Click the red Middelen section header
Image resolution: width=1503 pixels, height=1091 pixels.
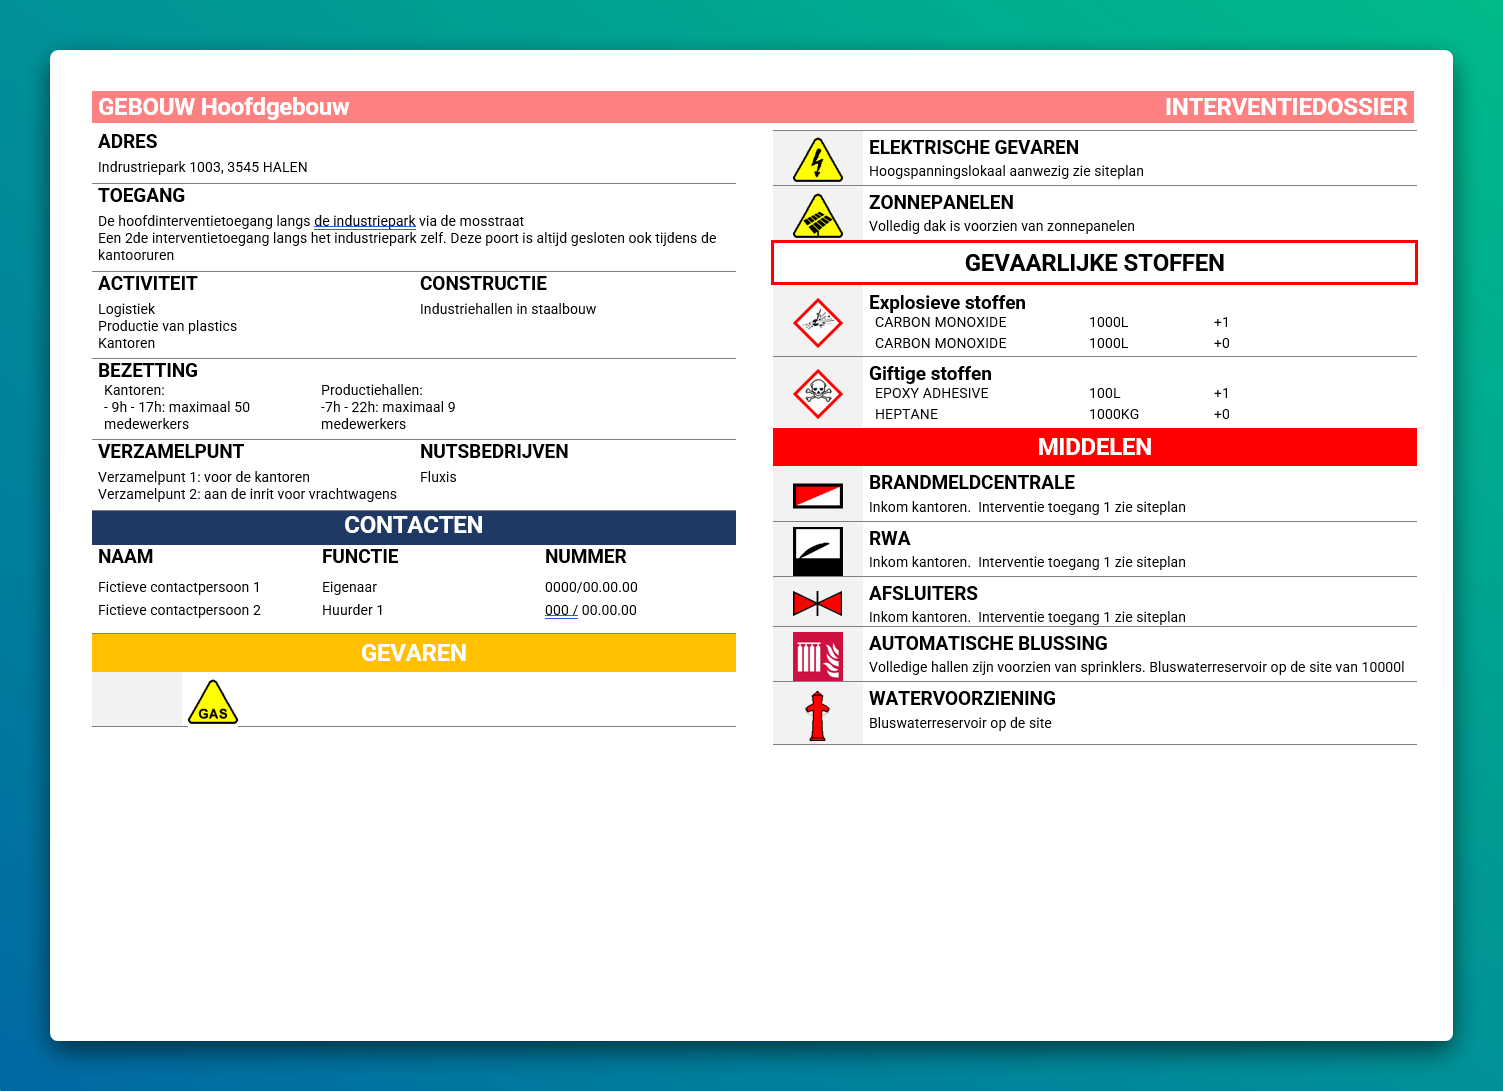1094,447
